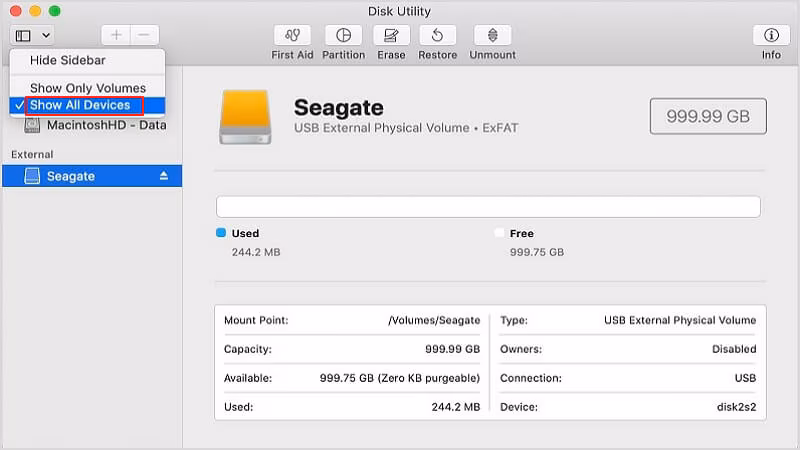Maximize the Disk Utility window
The image size is (800, 450).
(55, 11)
